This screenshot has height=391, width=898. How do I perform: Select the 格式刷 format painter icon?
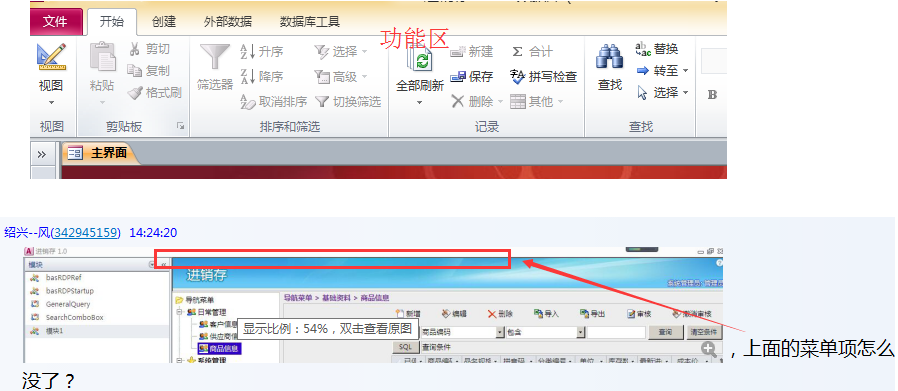pyautogui.click(x=135, y=92)
